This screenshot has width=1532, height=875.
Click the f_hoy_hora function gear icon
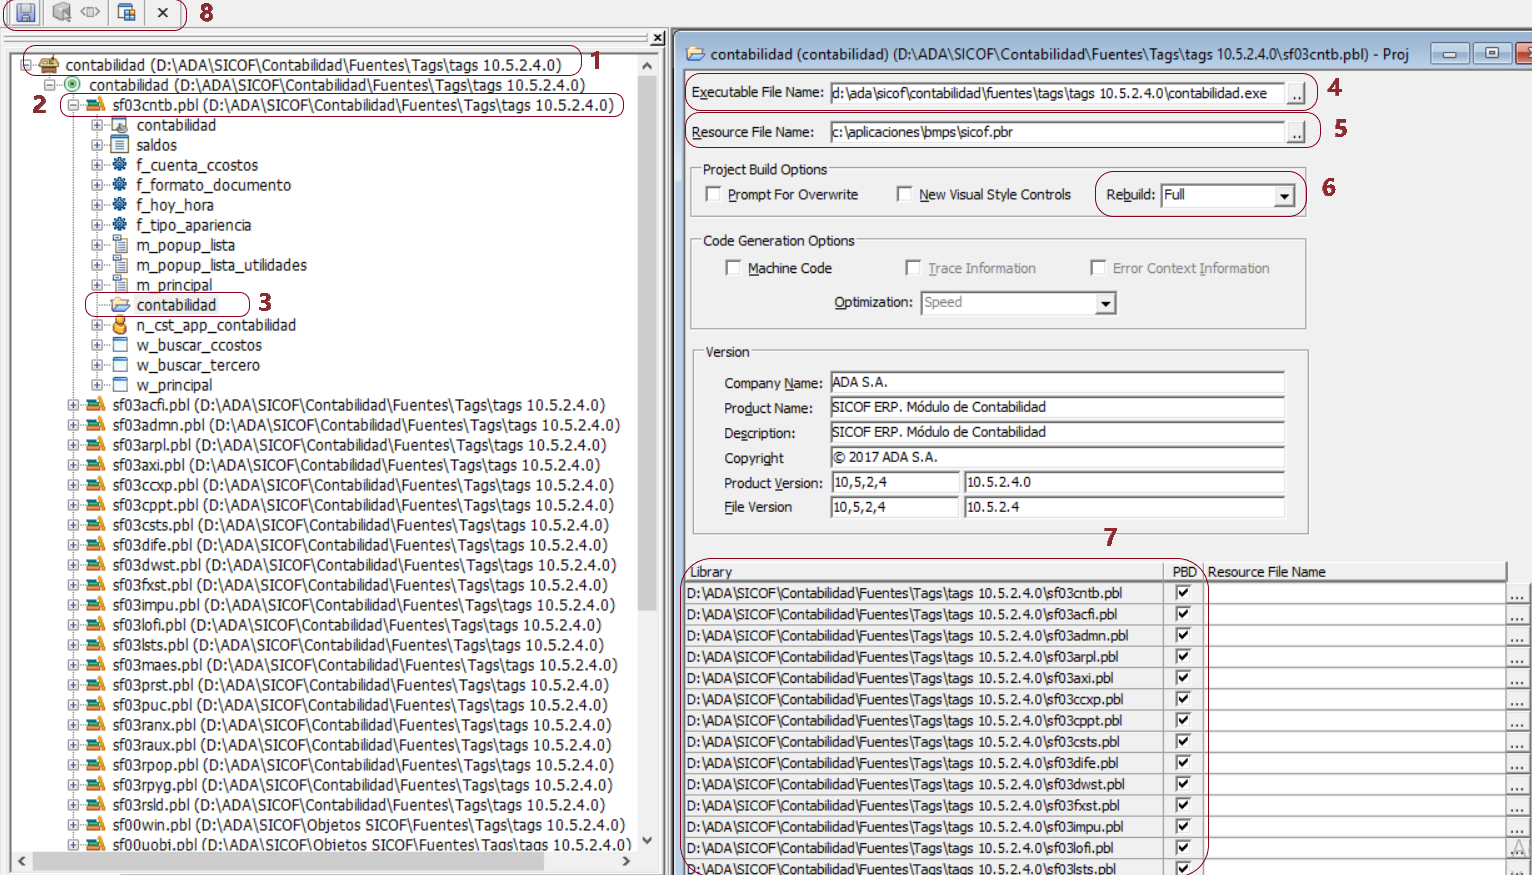point(120,205)
